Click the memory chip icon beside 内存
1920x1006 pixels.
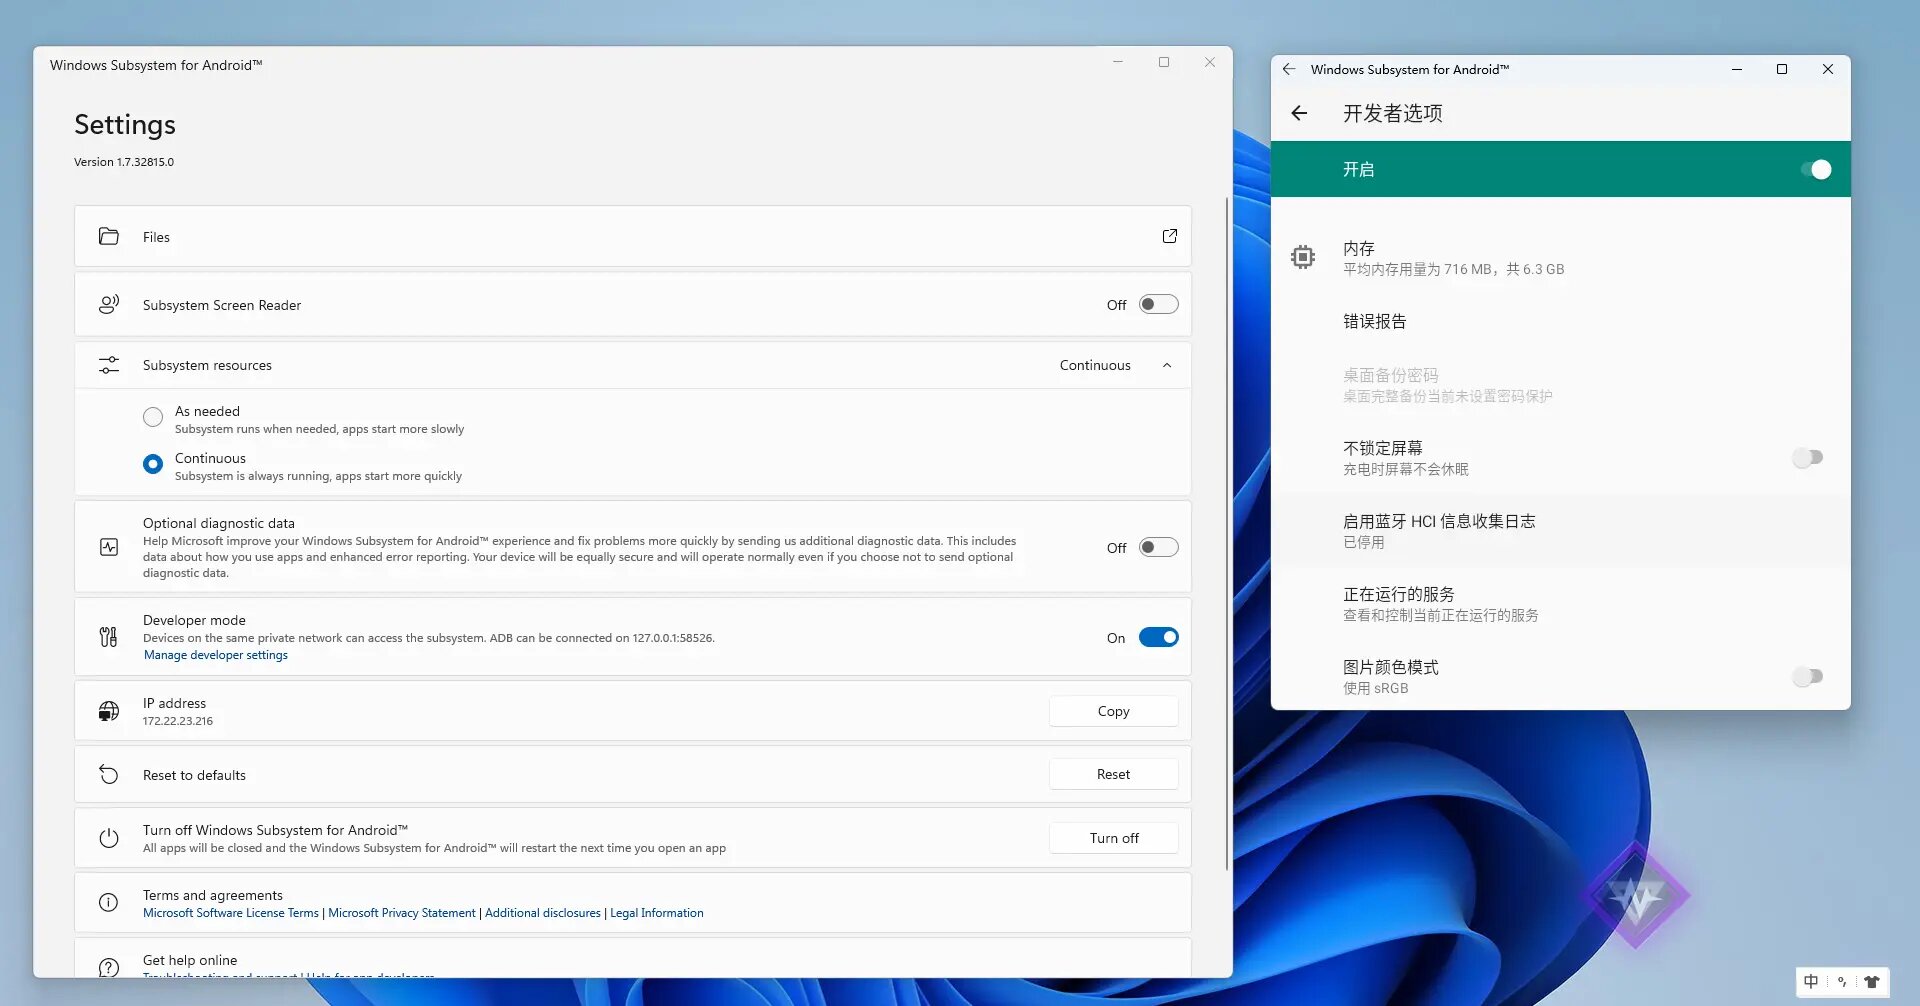pos(1302,258)
